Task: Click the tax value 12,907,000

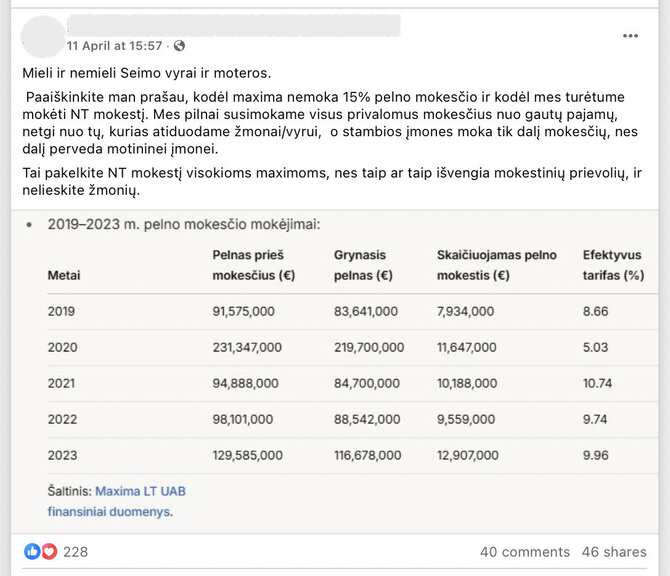Action: pos(467,455)
